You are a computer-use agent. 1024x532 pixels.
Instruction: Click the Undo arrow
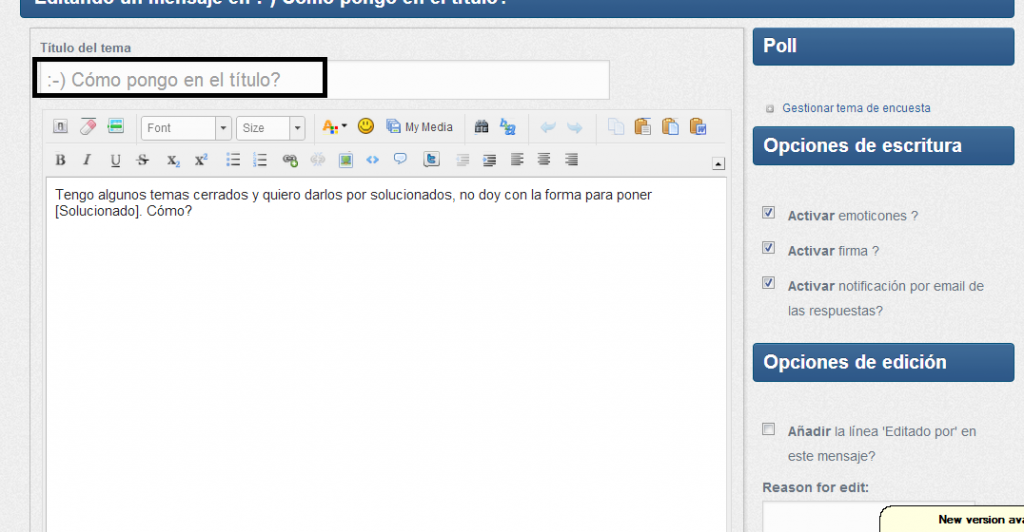(547, 127)
